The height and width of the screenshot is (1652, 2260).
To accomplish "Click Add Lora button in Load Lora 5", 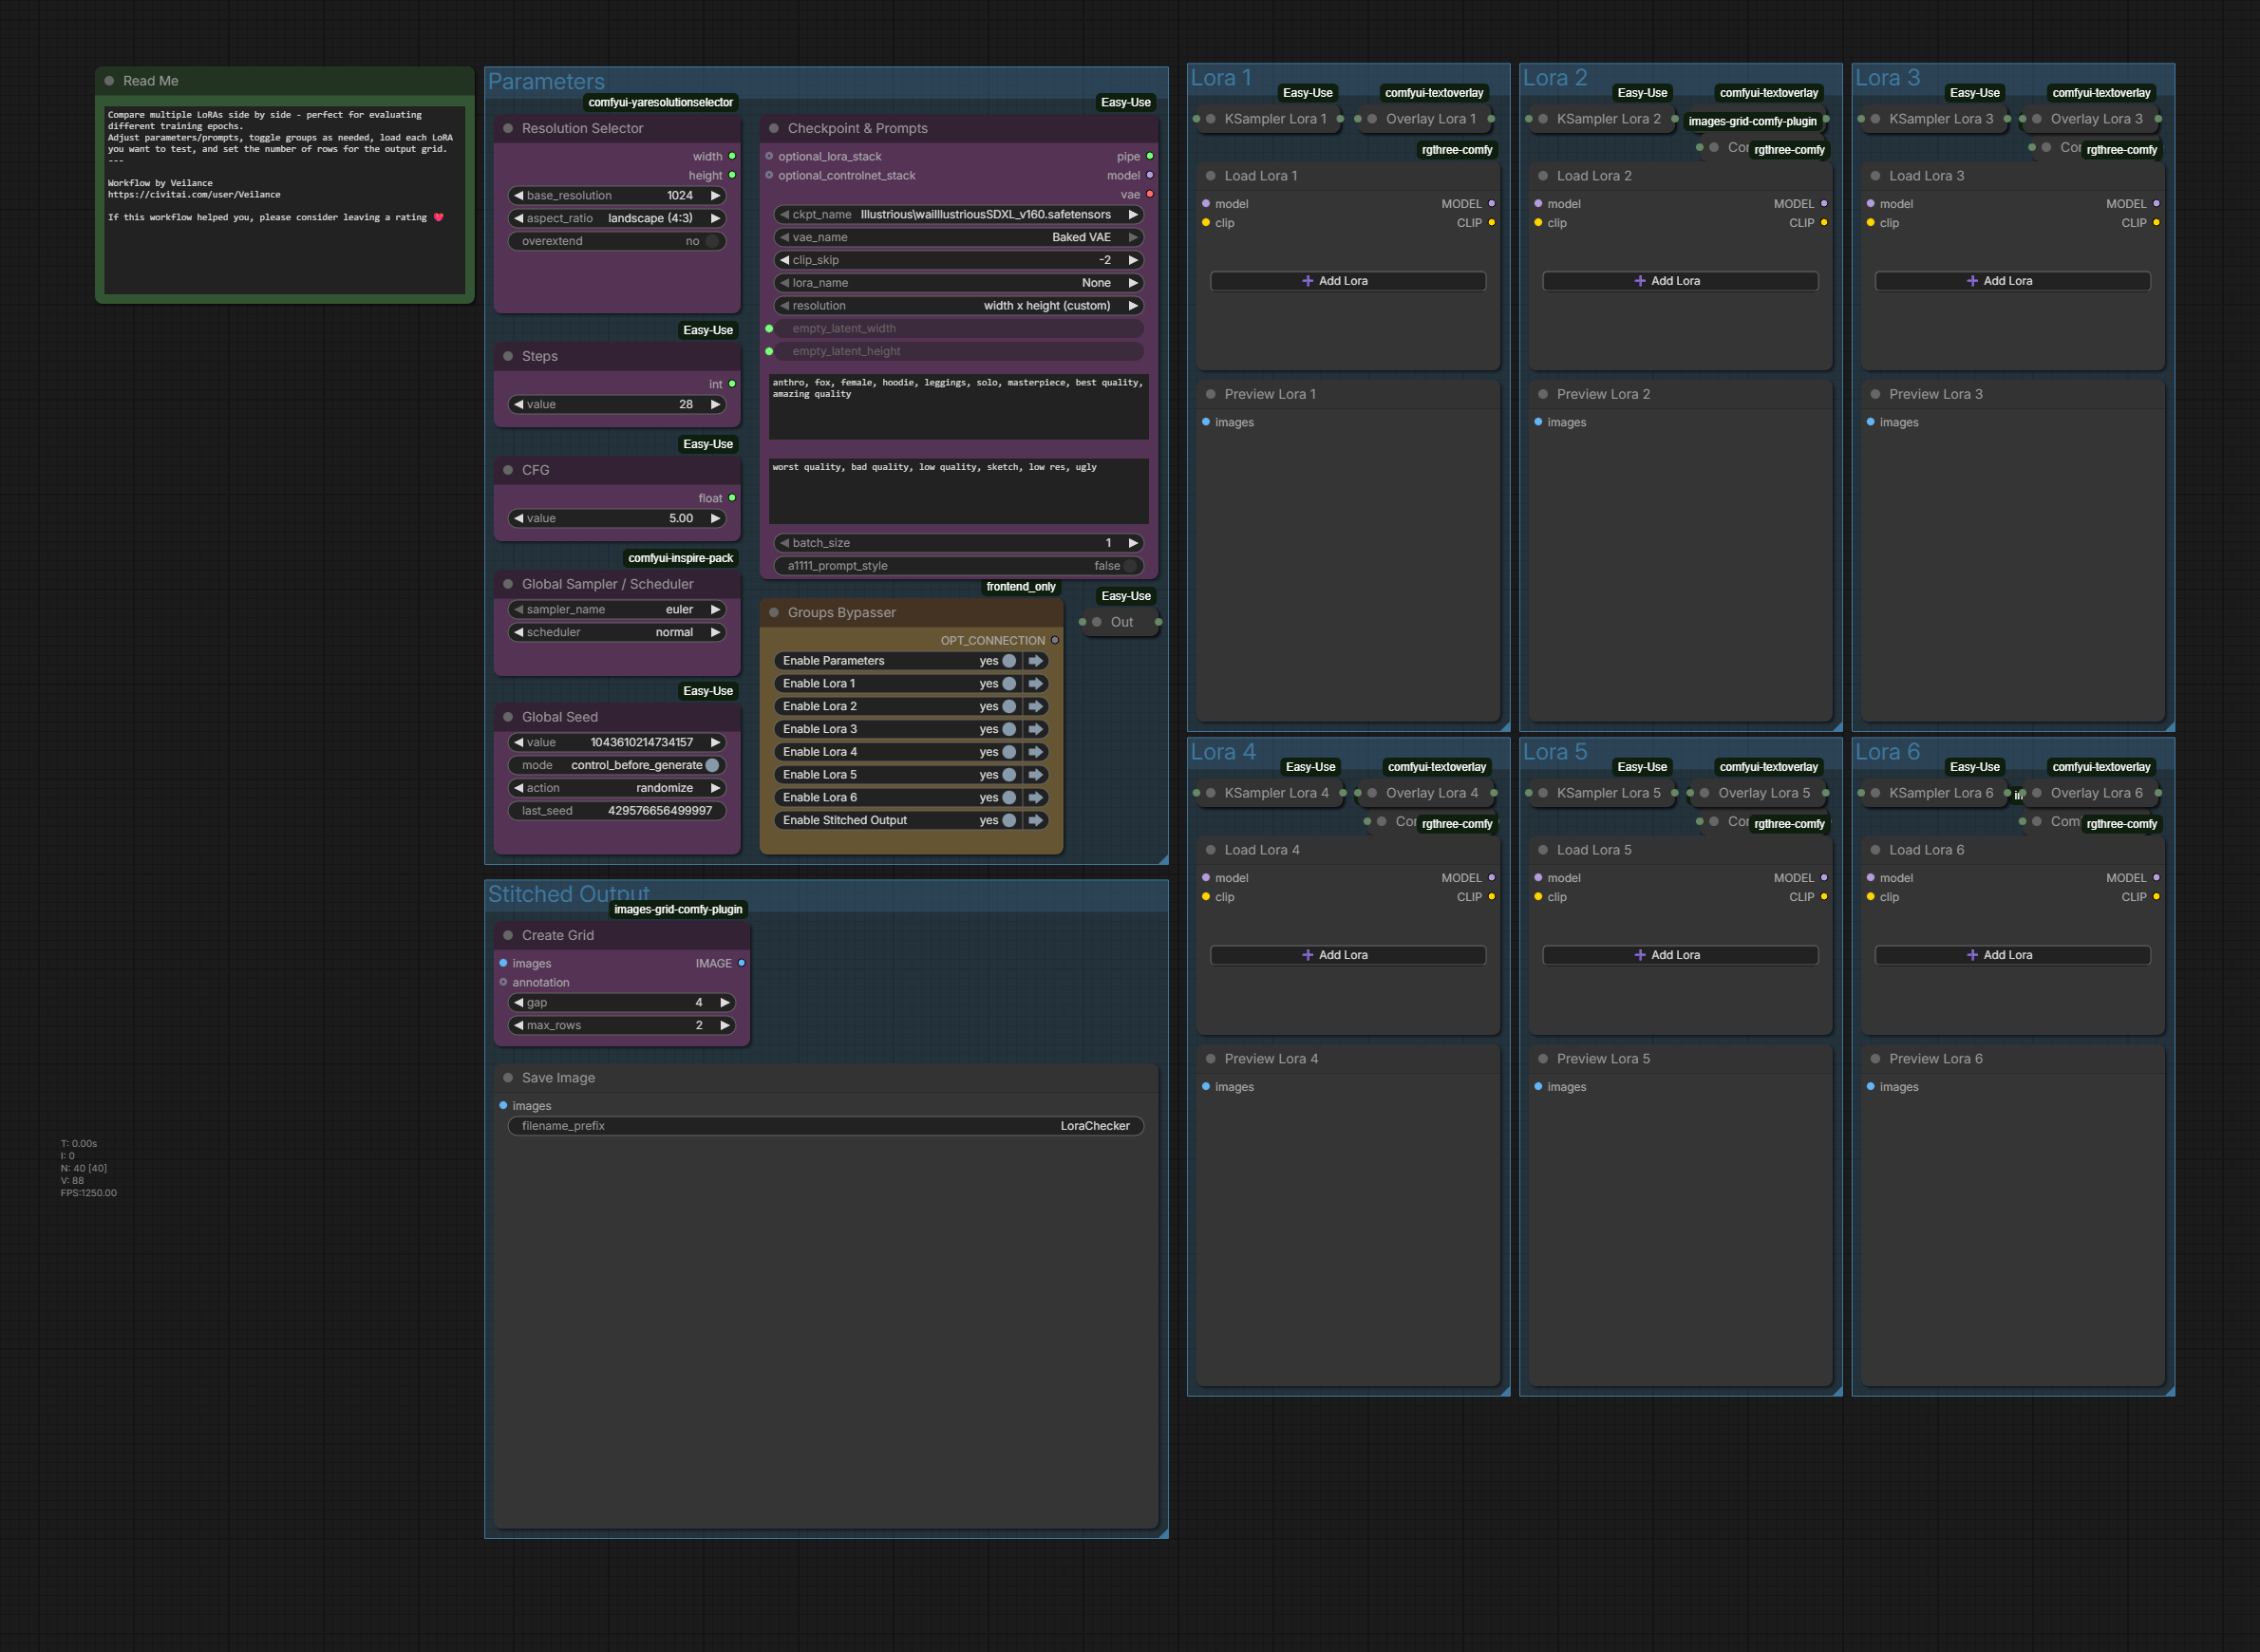I will click(x=1679, y=955).
